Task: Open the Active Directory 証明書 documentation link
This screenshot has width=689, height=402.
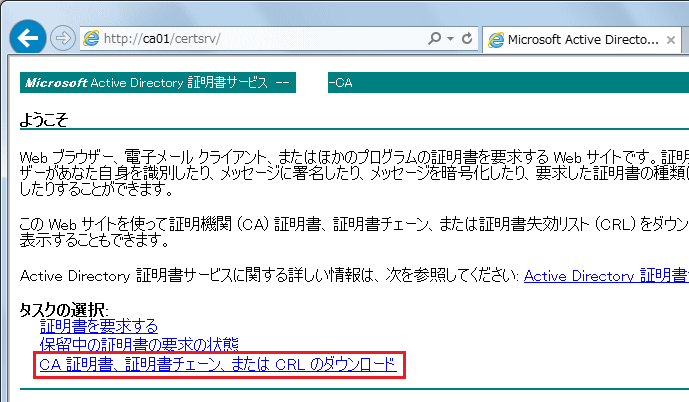Action: 606,276
